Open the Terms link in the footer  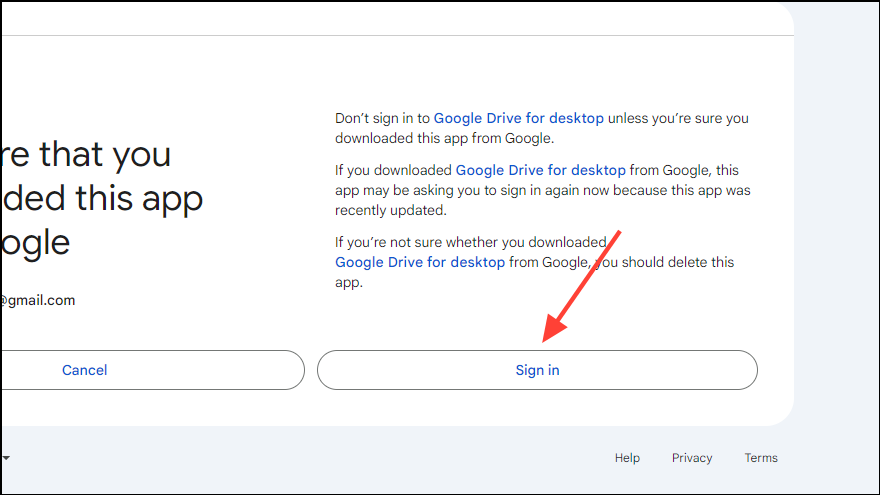tap(761, 458)
